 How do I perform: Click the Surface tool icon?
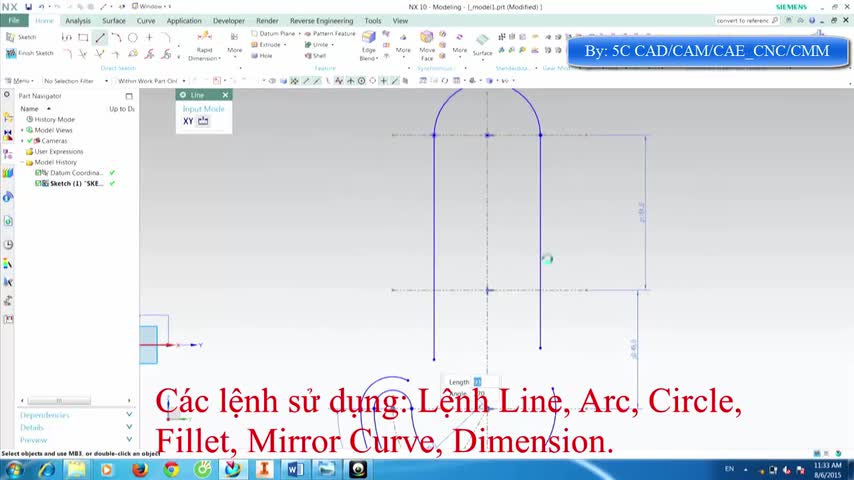(x=482, y=40)
